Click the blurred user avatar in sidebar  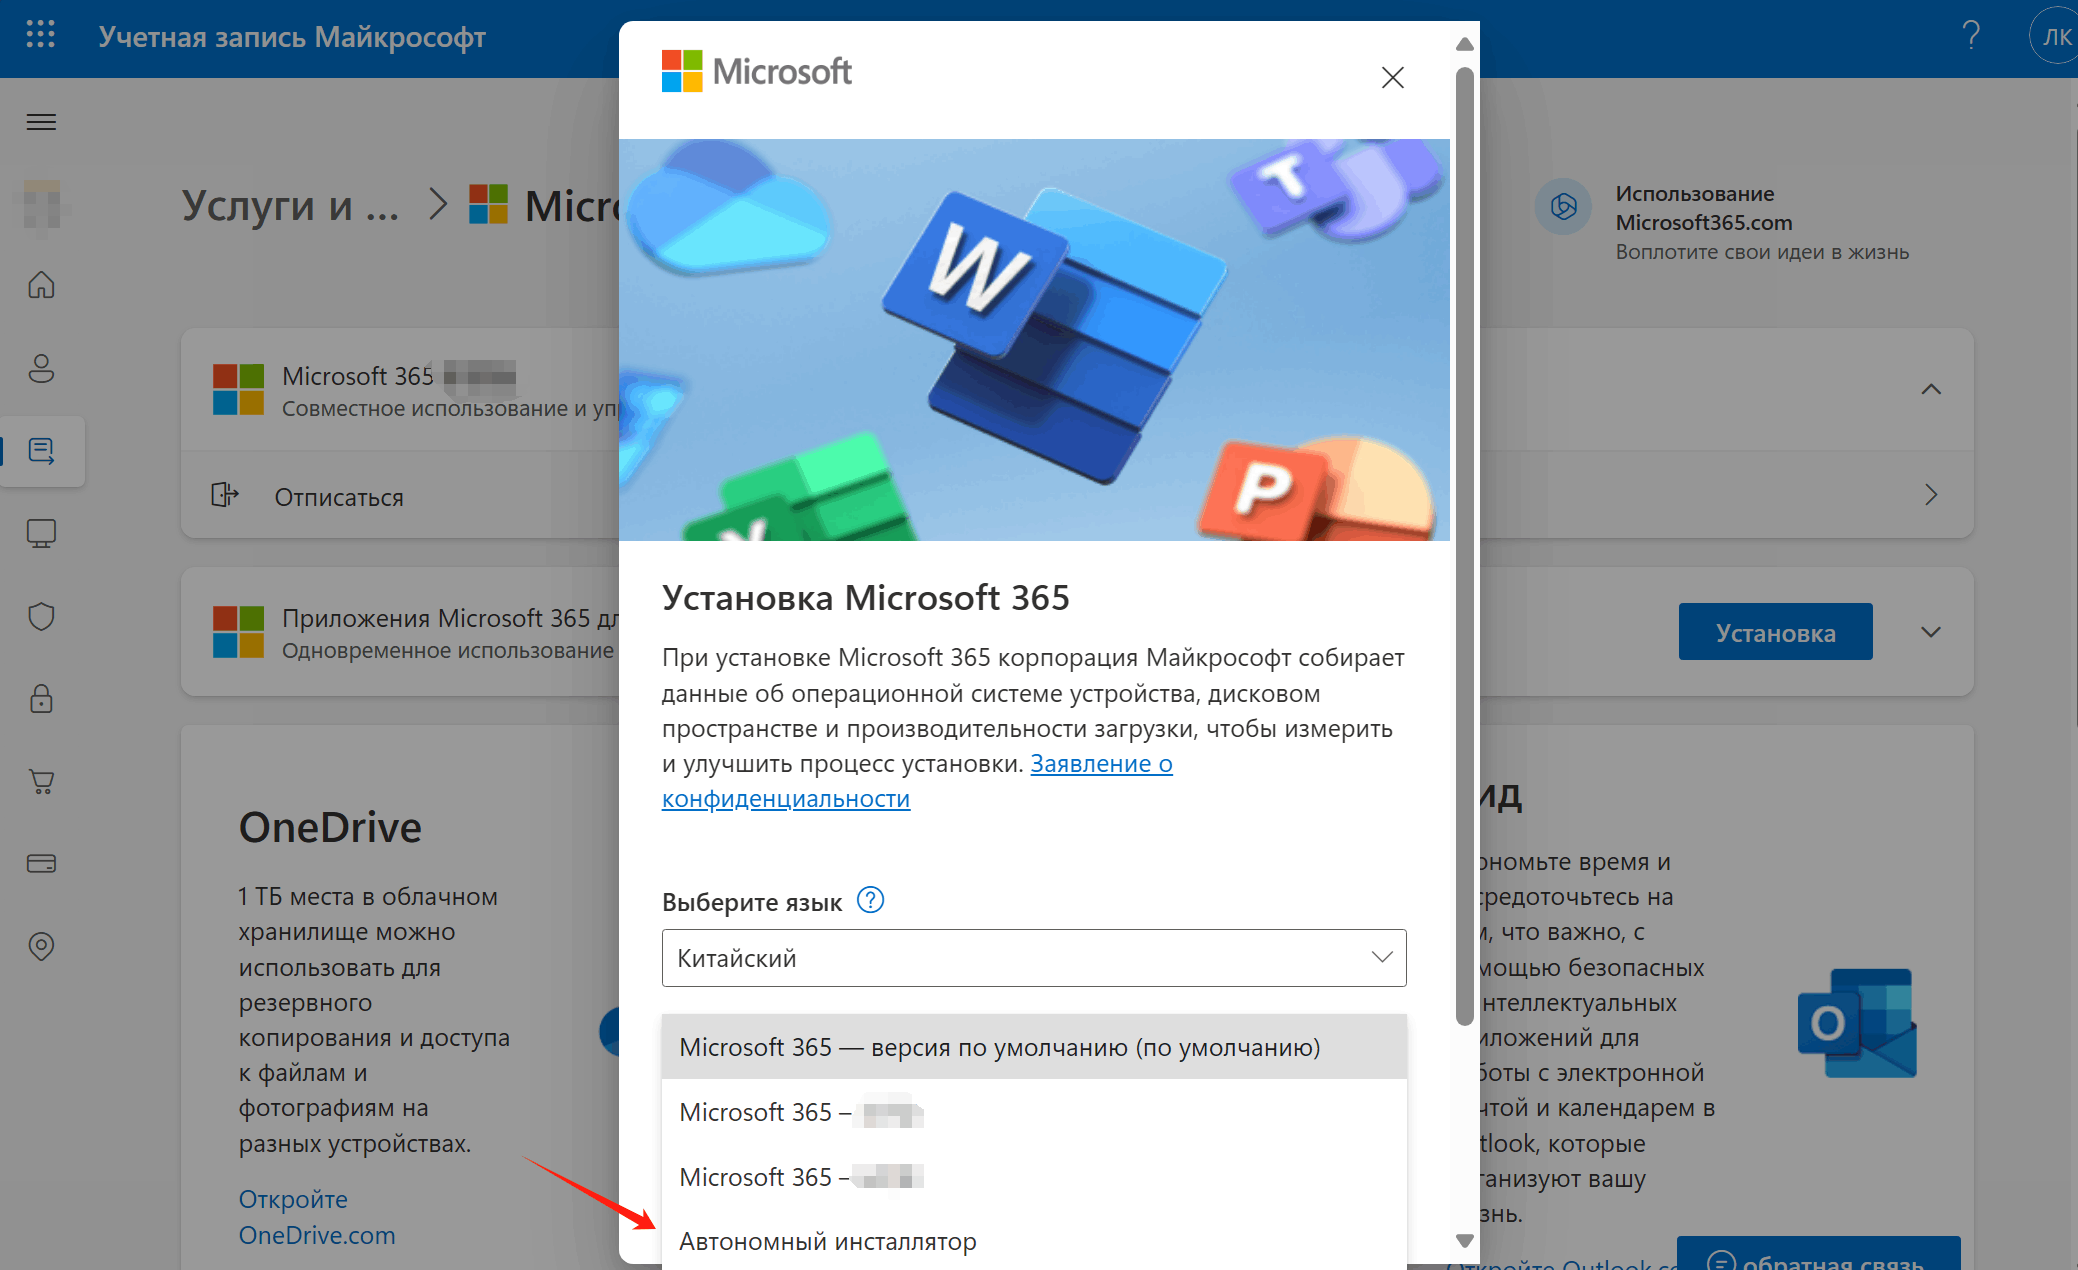pyautogui.click(x=41, y=204)
